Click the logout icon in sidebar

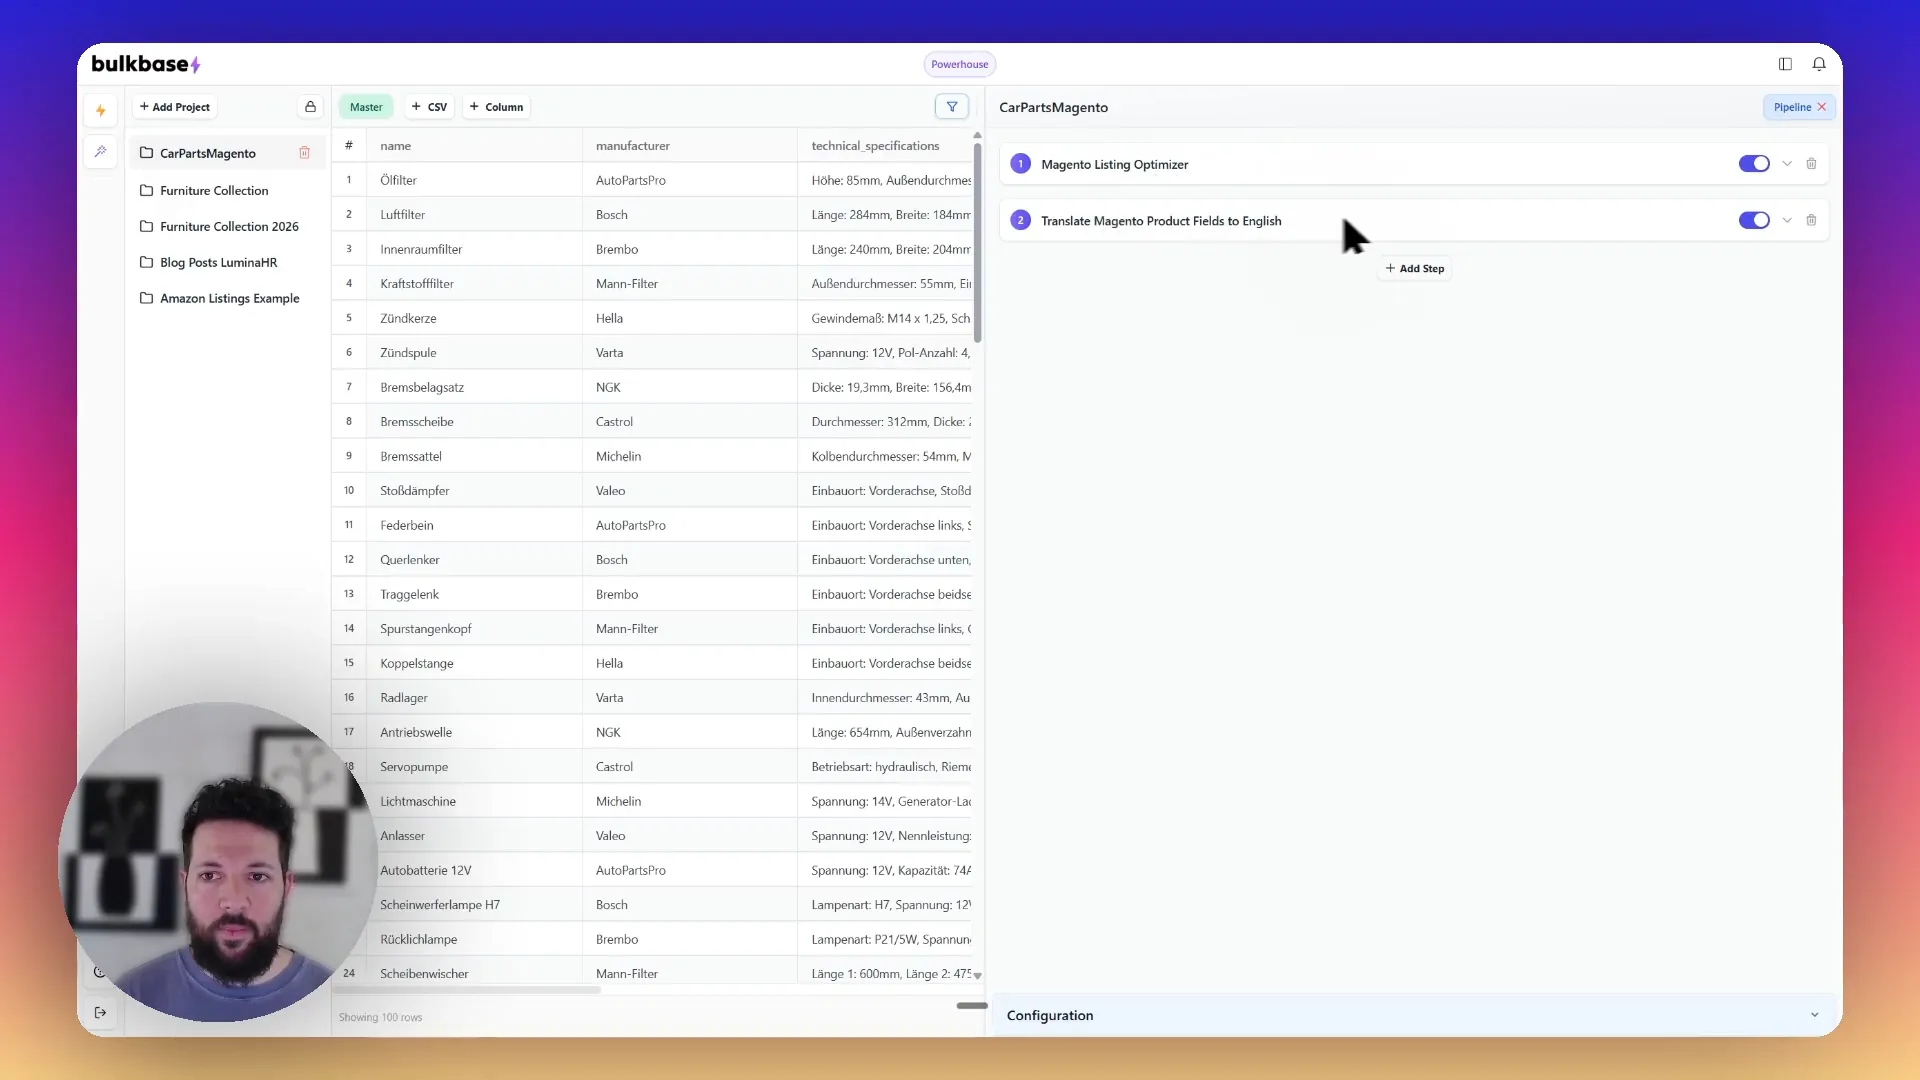coord(100,1012)
